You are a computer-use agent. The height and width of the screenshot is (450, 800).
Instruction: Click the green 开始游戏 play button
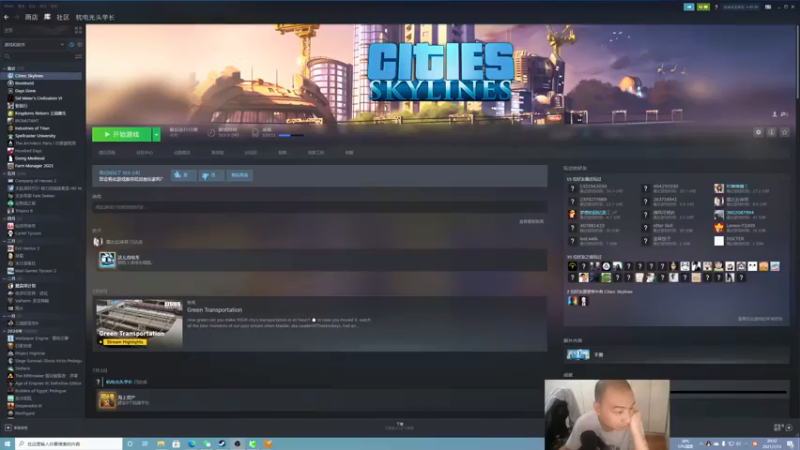121,134
